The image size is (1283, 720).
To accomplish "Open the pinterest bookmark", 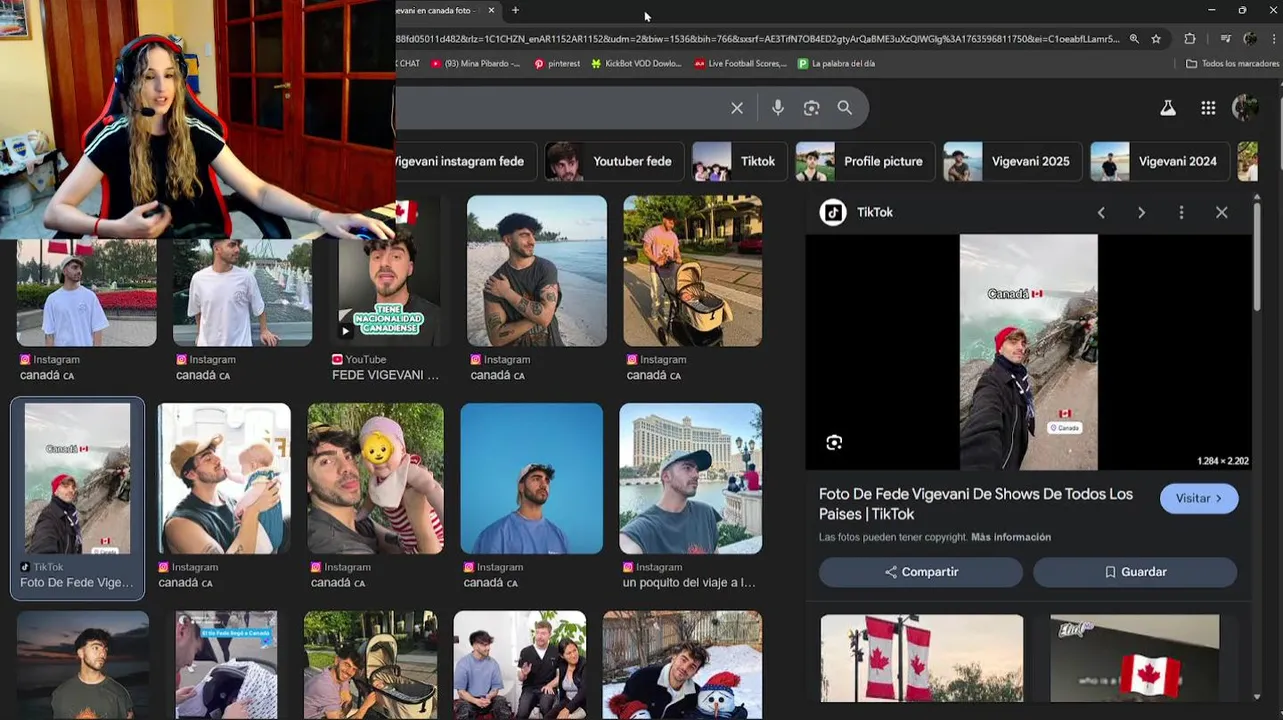I will click(x=557, y=63).
